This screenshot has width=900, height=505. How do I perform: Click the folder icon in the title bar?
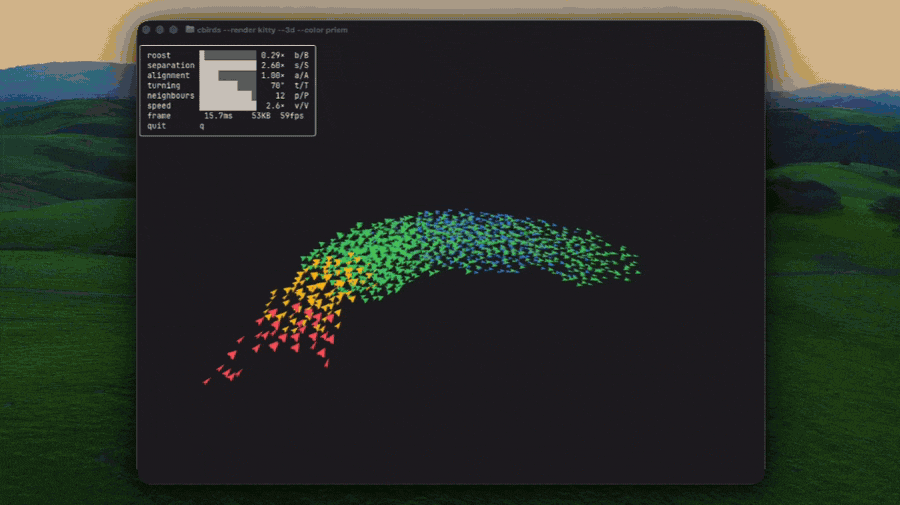[190, 29]
